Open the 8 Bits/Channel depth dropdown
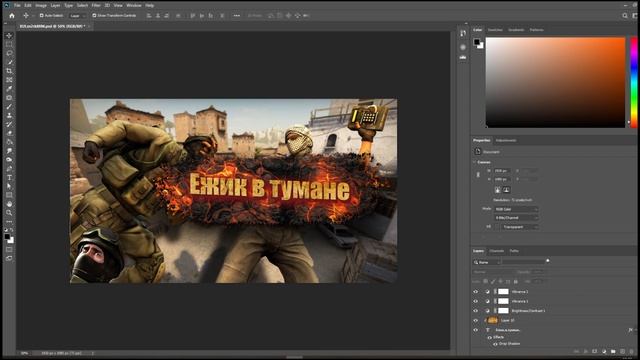 pyautogui.click(x=516, y=218)
